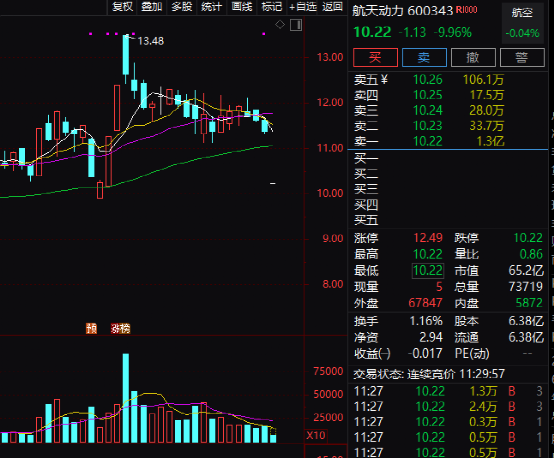Image resolution: width=554 pixels, height=458 pixels.
Task: Select 卖一 price 10.22
Action: click(x=428, y=141)
